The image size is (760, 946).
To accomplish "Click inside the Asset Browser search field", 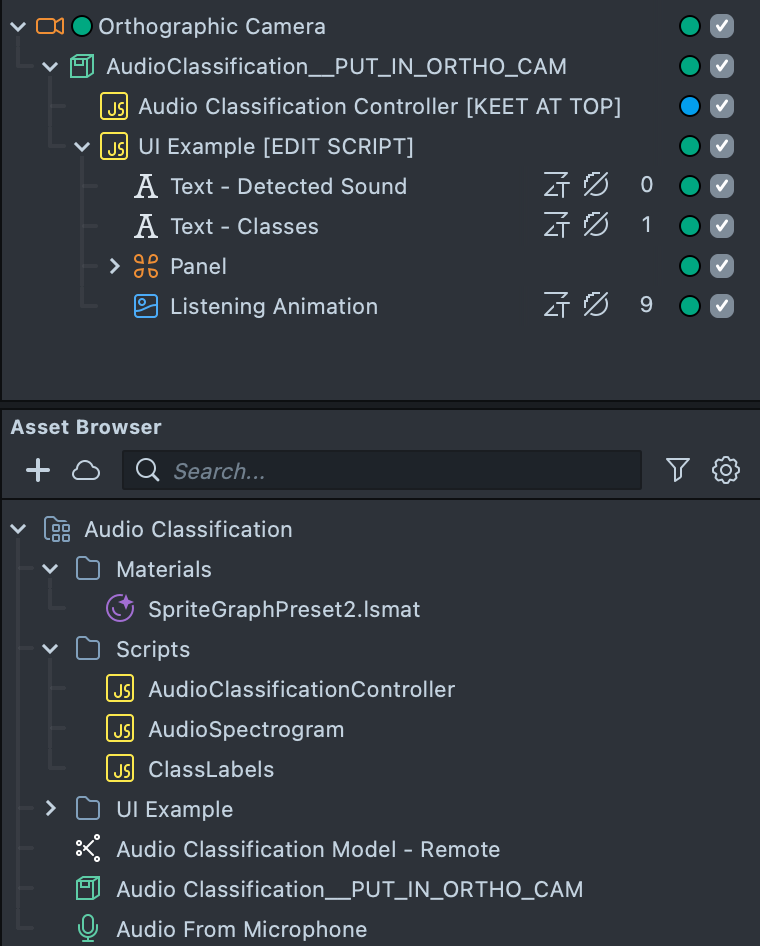I will click(x=380, y=470).
